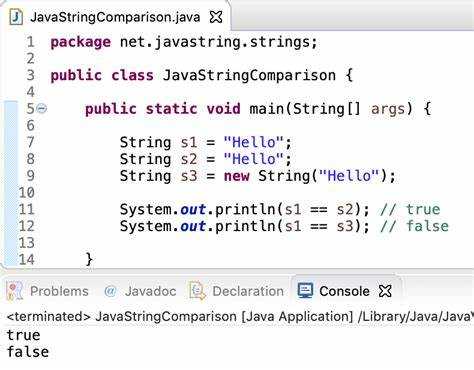Click the package keyword on line 1

pyautogui.click(x=80, y=43)
